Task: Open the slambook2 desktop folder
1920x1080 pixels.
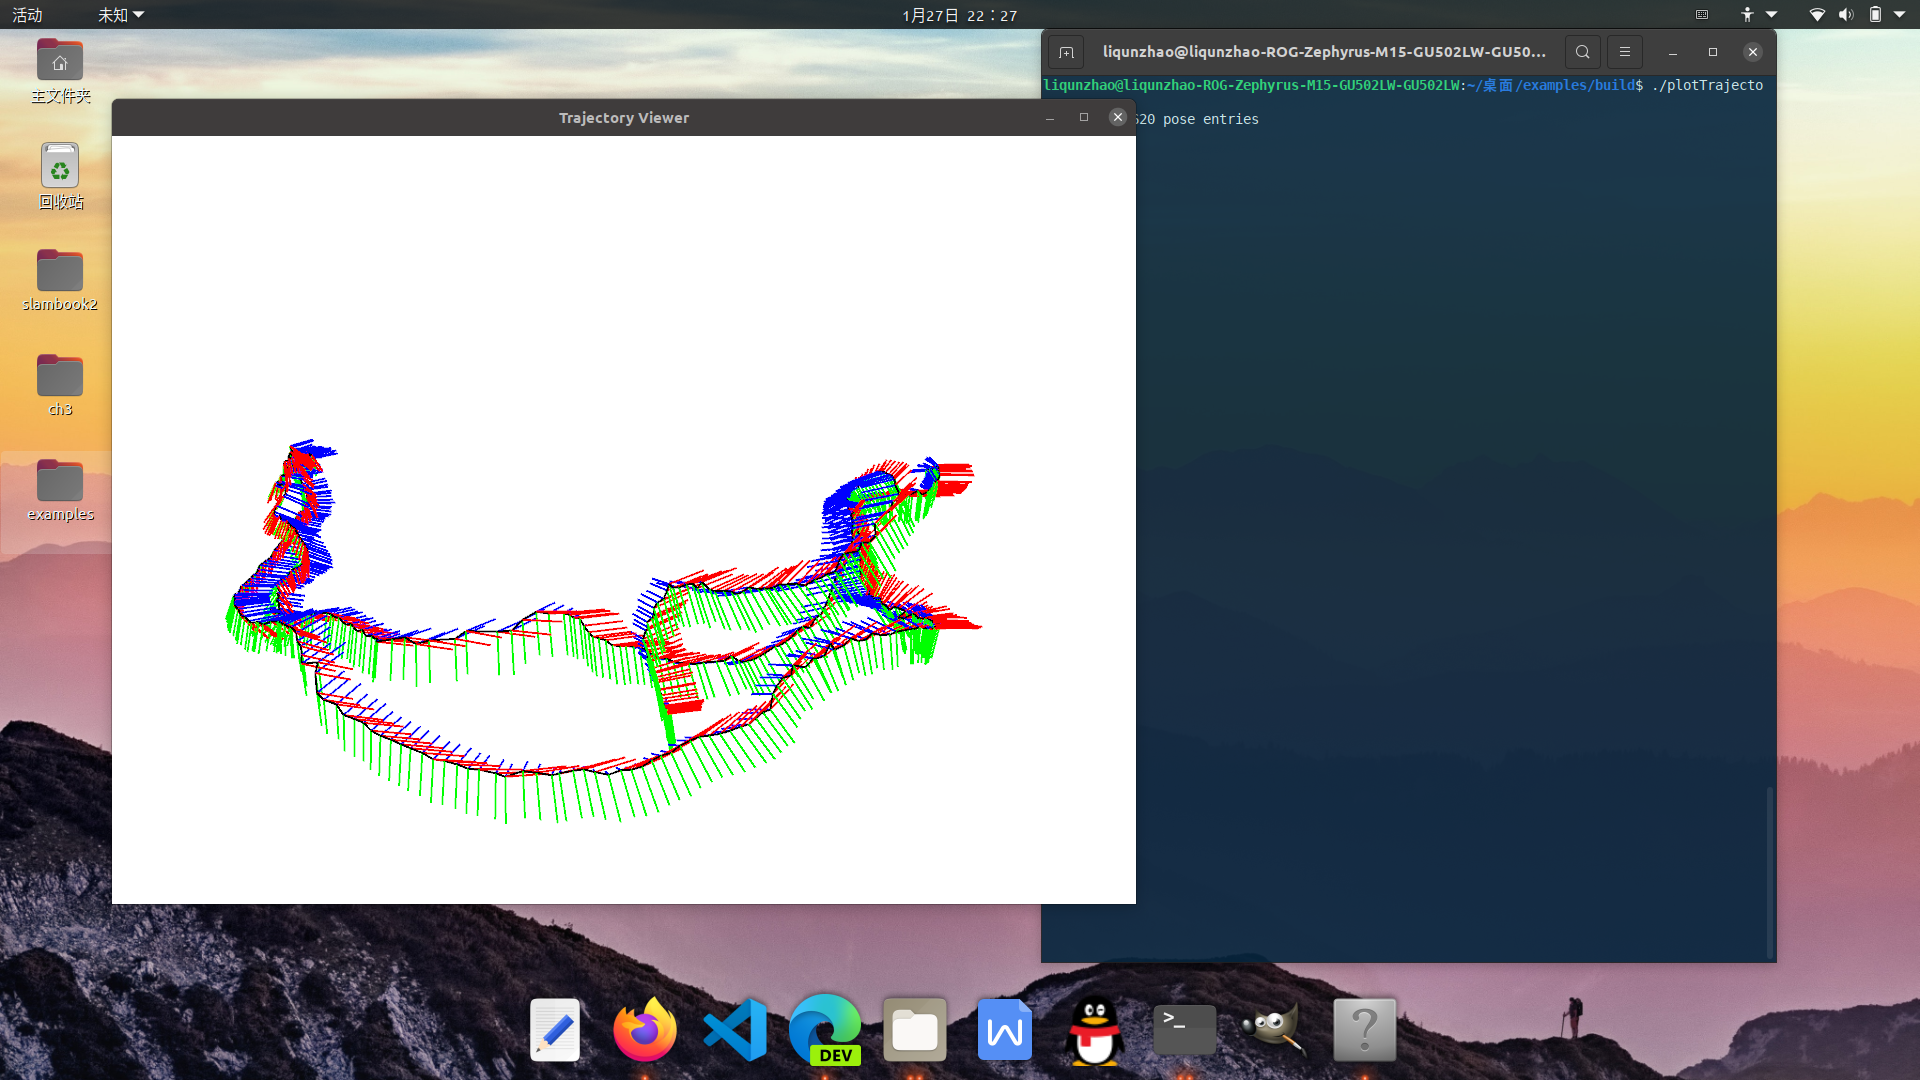Action: [x=60, y=281]
